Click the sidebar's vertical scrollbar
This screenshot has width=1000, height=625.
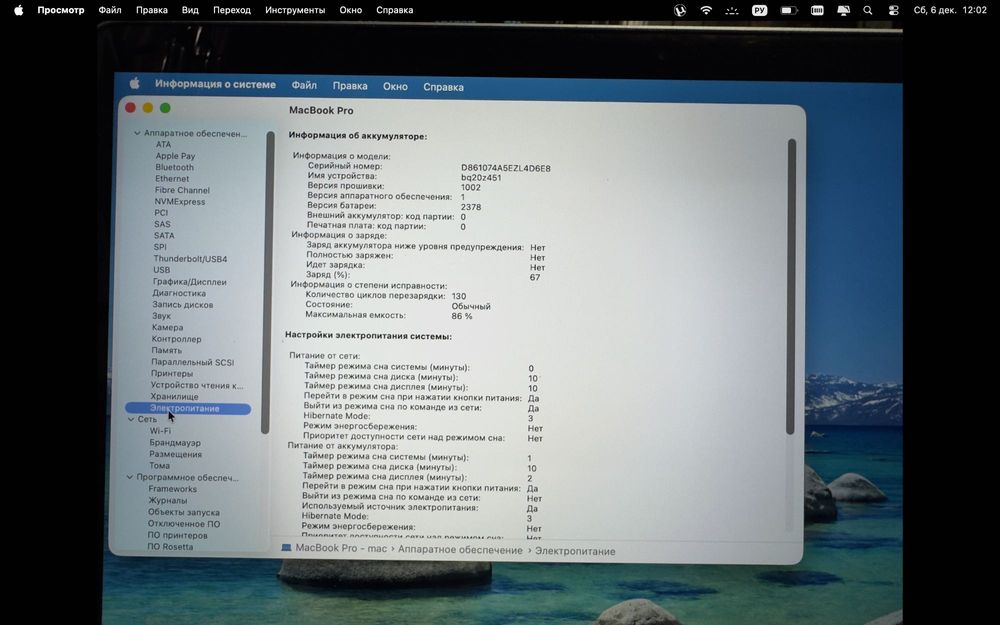[268, 282]
